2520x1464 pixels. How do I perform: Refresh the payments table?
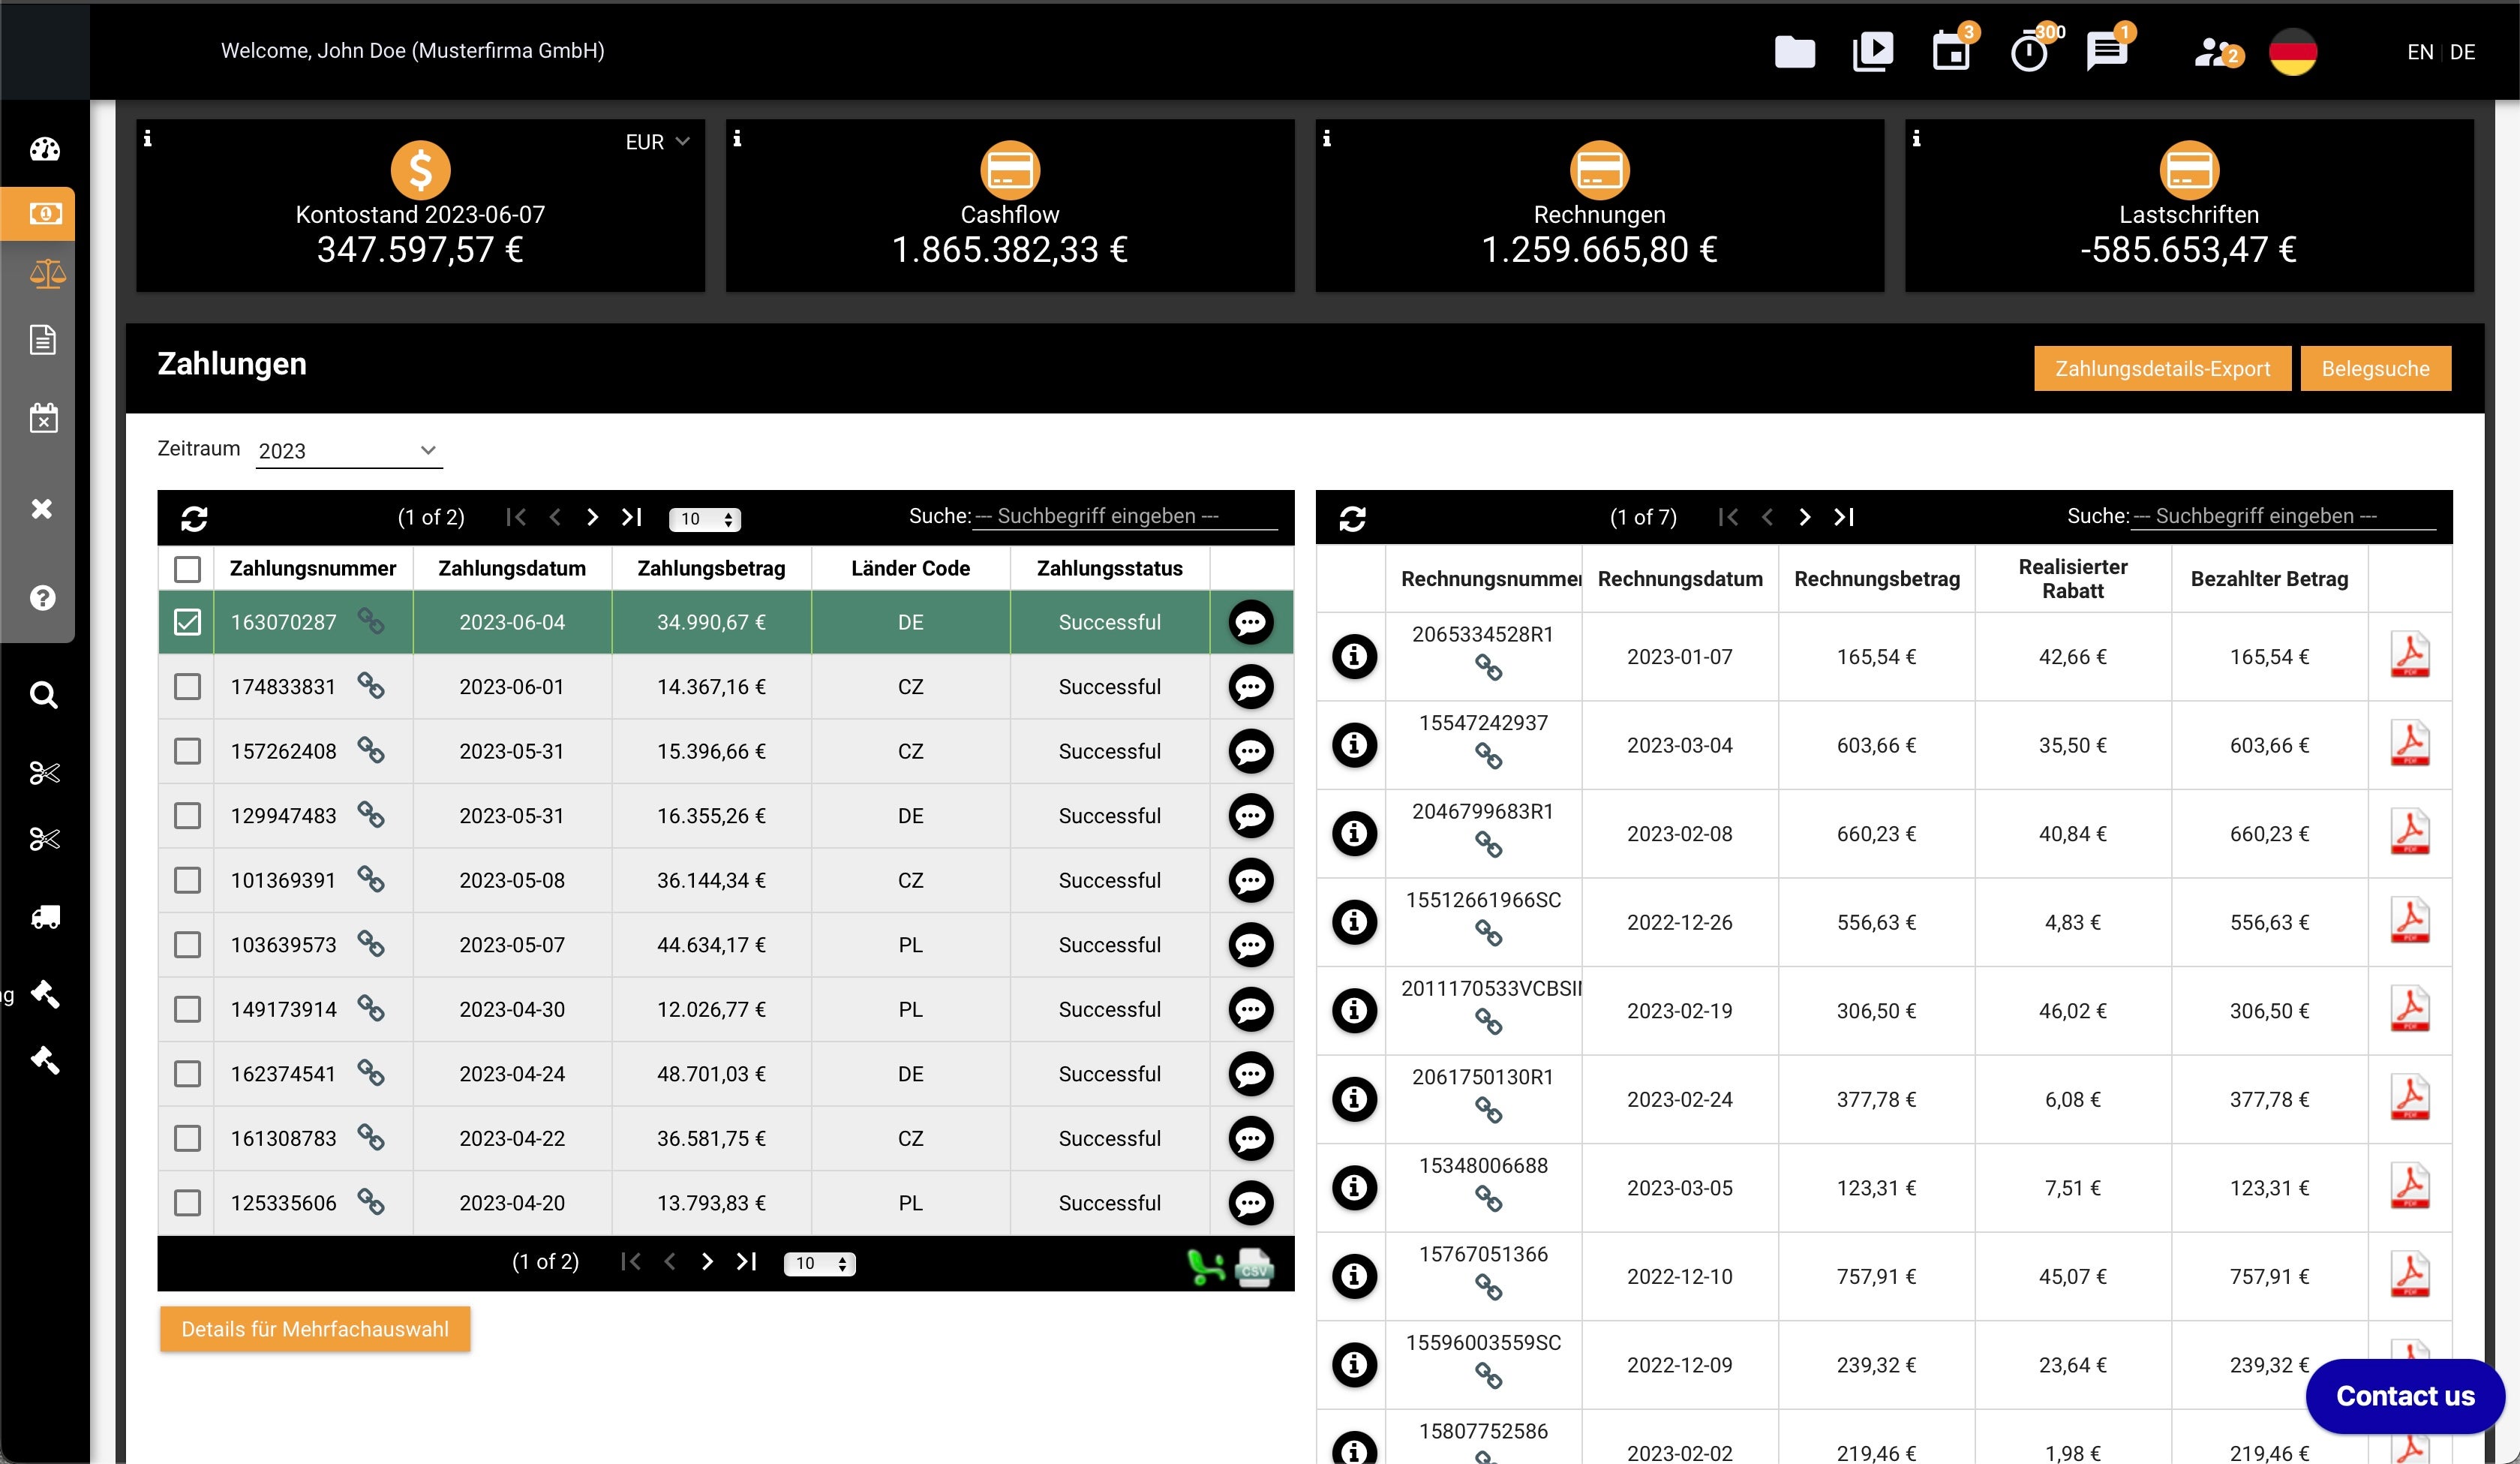[194, 518]
